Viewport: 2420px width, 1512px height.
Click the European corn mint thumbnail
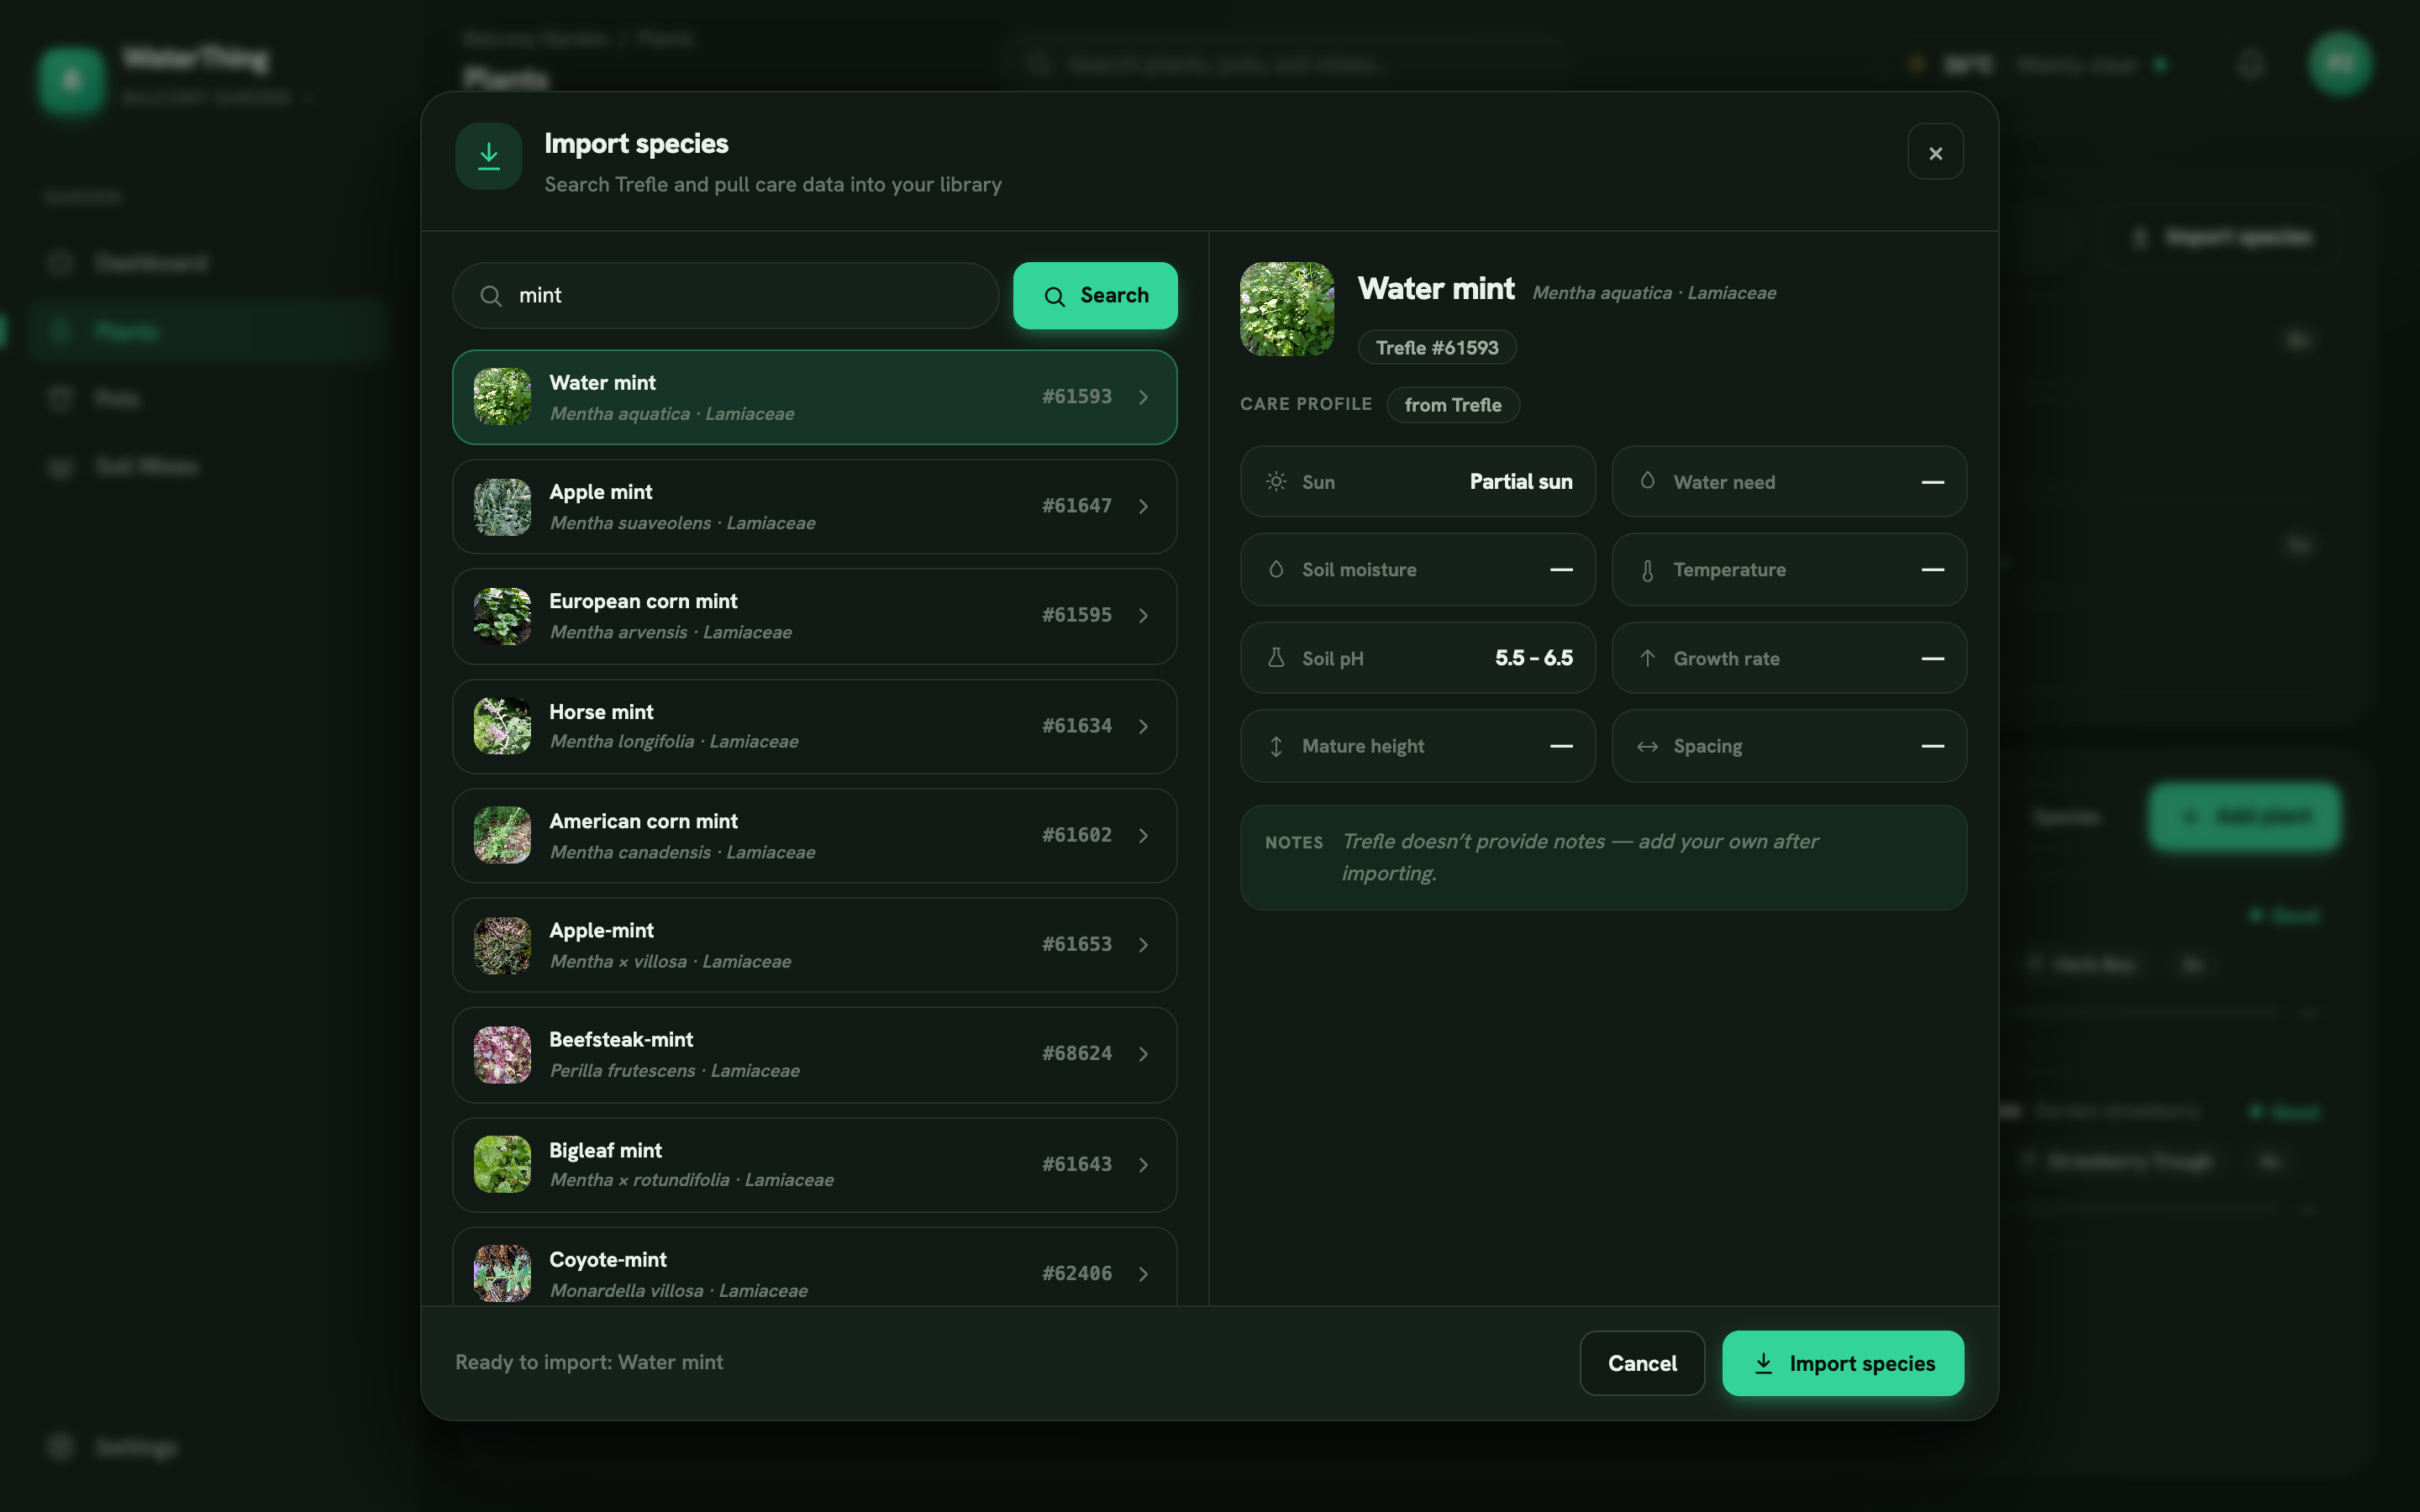[502, 616]
